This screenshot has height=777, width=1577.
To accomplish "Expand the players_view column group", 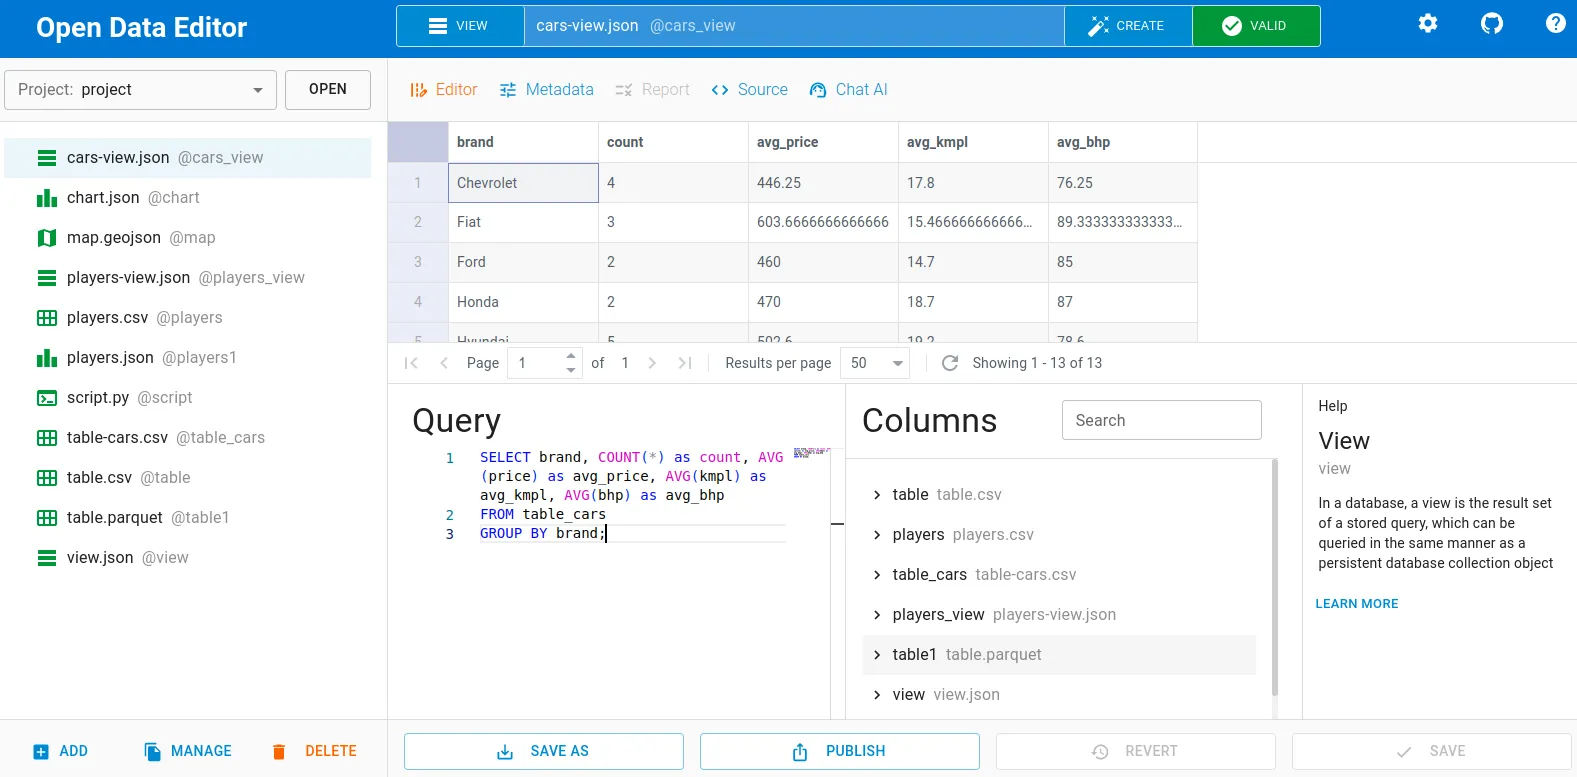I will (x=877, y=615).
